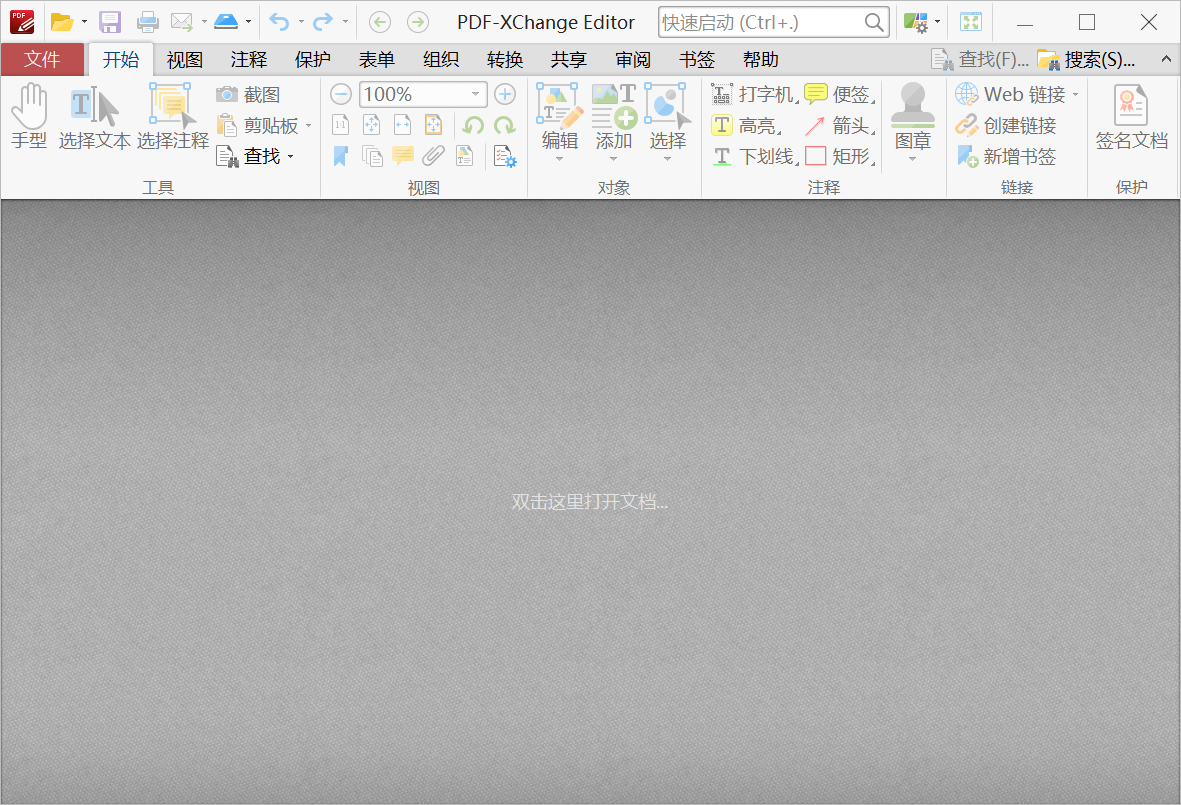This screenshot has width=1181, height=805.
Task: Activate the Select Text (选择文本) tool
Action: (x=95, y=117)
